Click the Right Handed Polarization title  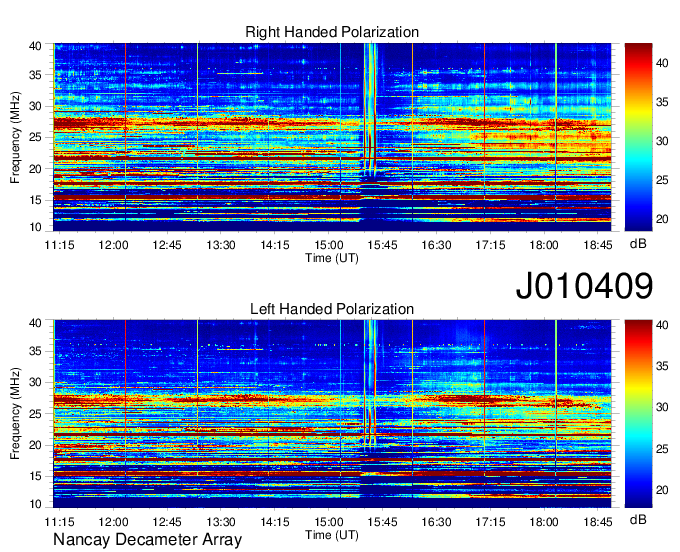click(332, 32)
